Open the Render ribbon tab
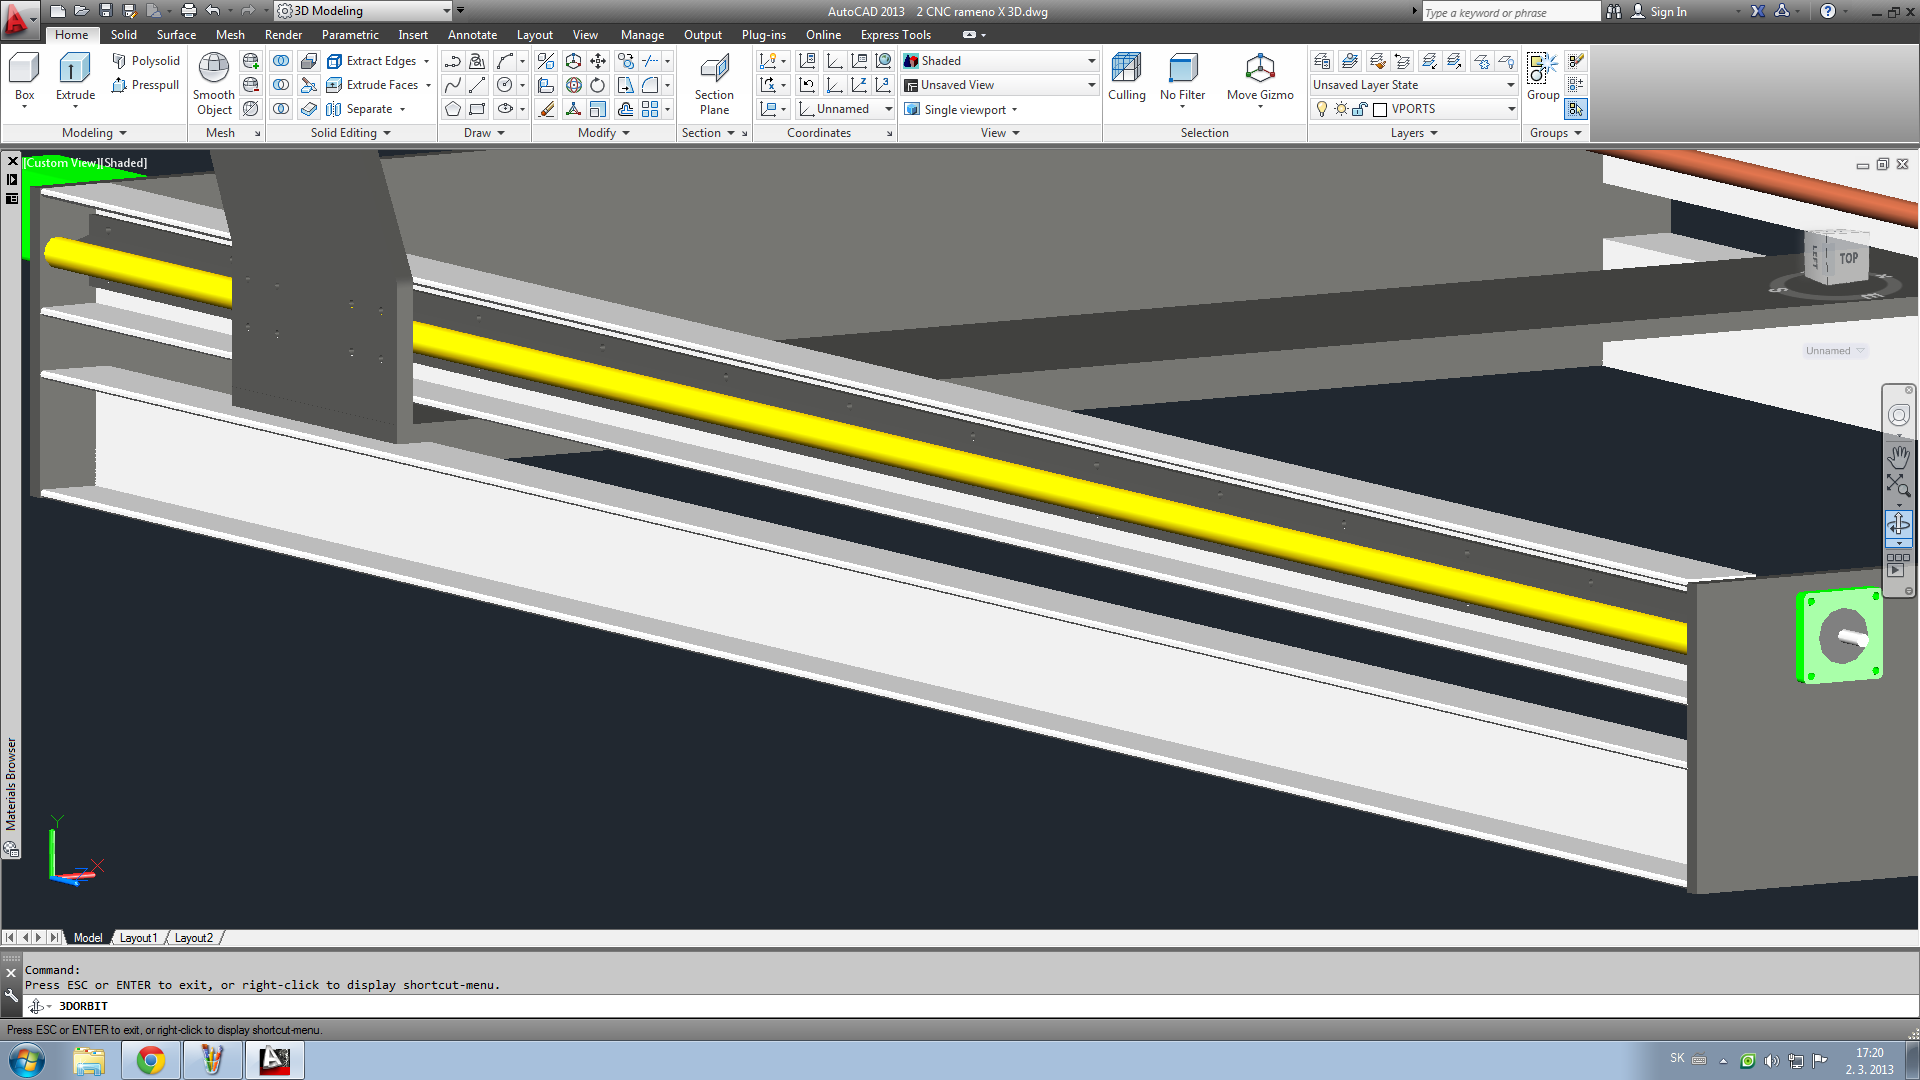Image resolution: width=1920 pixels, height=1080 pixels. click(283, 35)
